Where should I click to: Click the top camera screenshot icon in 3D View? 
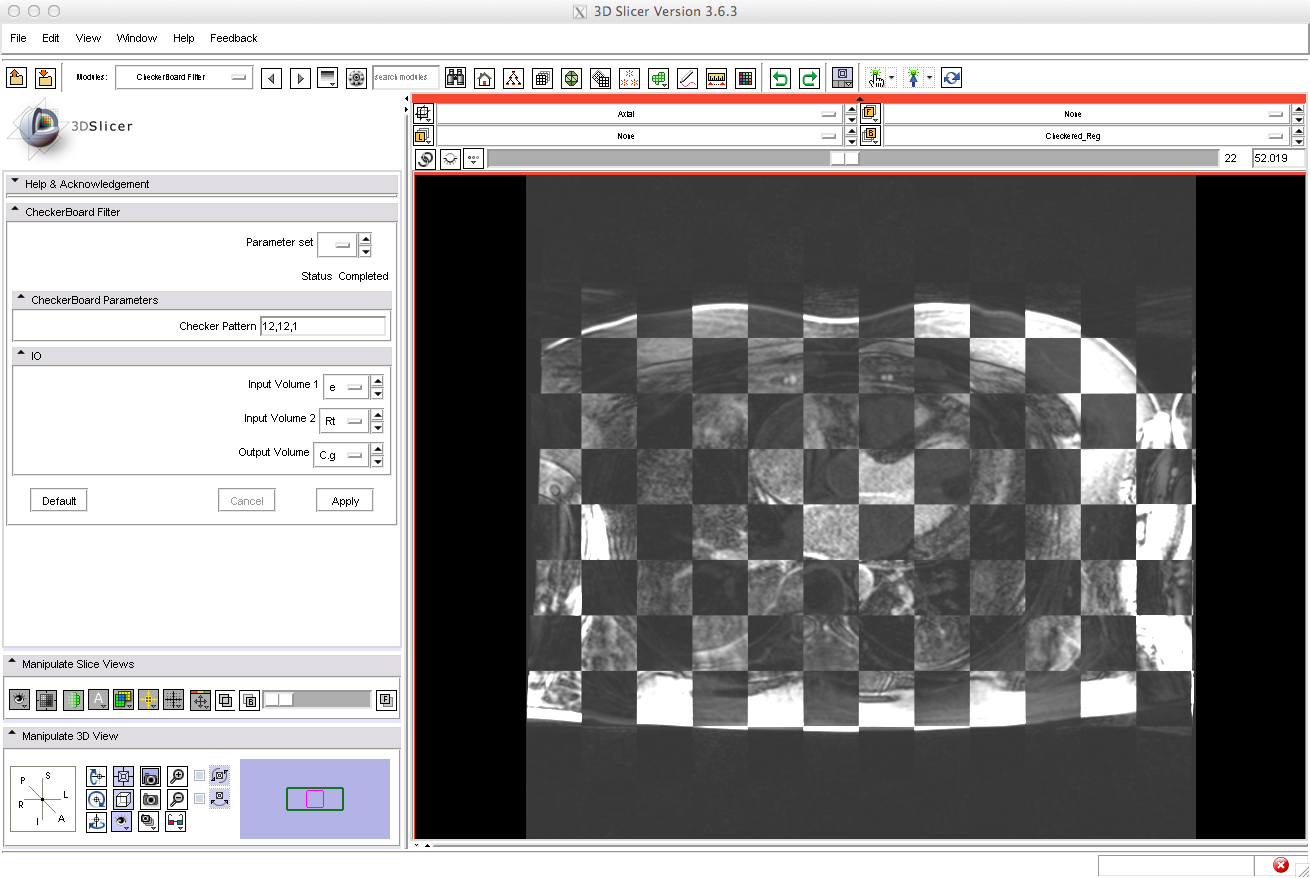(x=150, y=776)
